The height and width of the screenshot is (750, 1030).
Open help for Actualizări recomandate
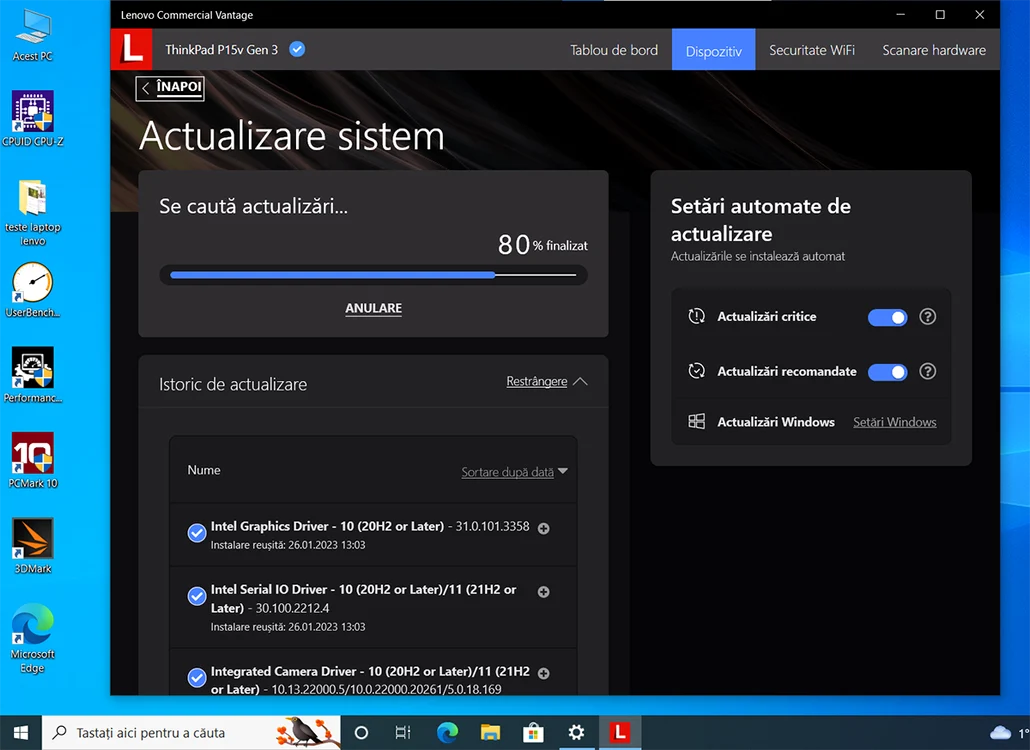click(927, 371)
